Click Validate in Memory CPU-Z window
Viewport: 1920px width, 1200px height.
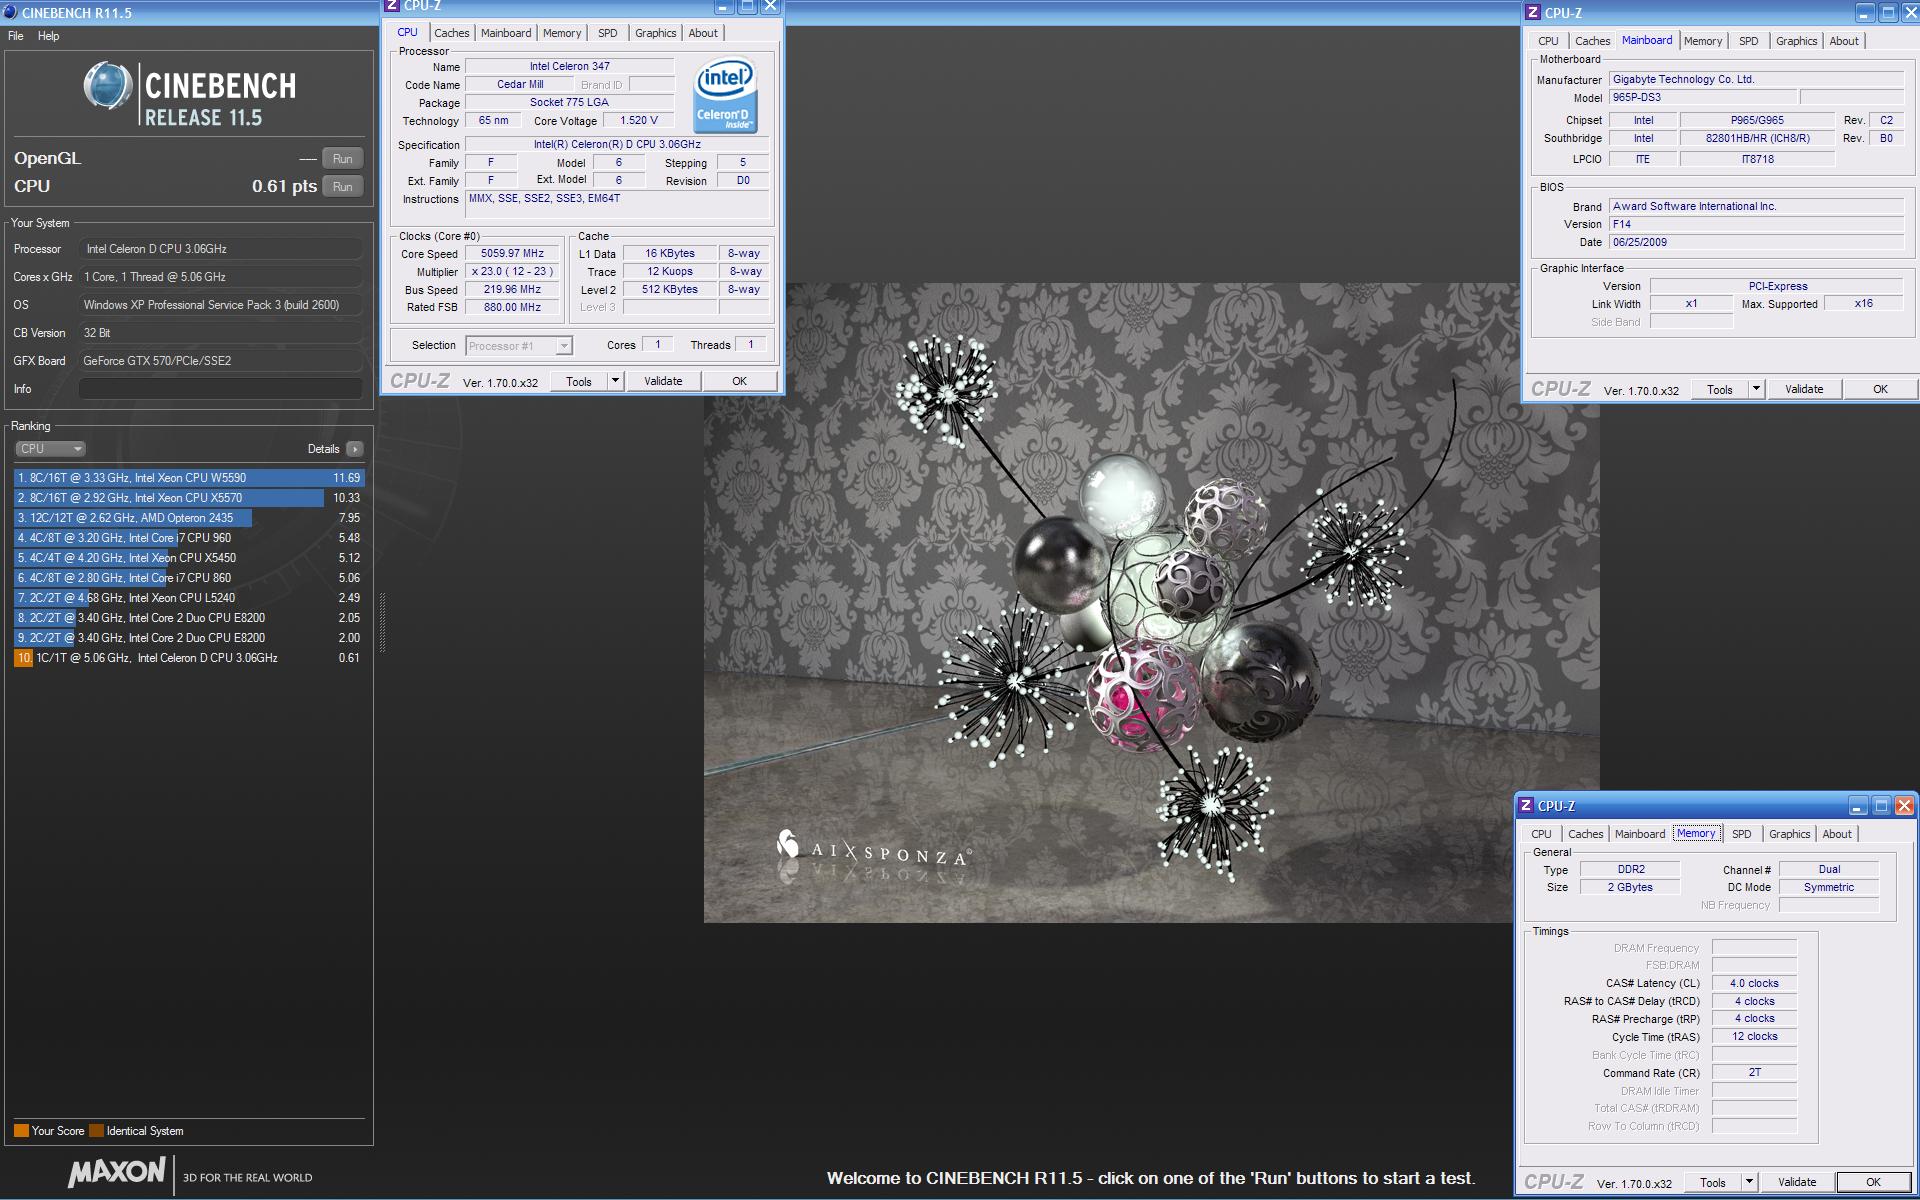click(1797, 1183)
